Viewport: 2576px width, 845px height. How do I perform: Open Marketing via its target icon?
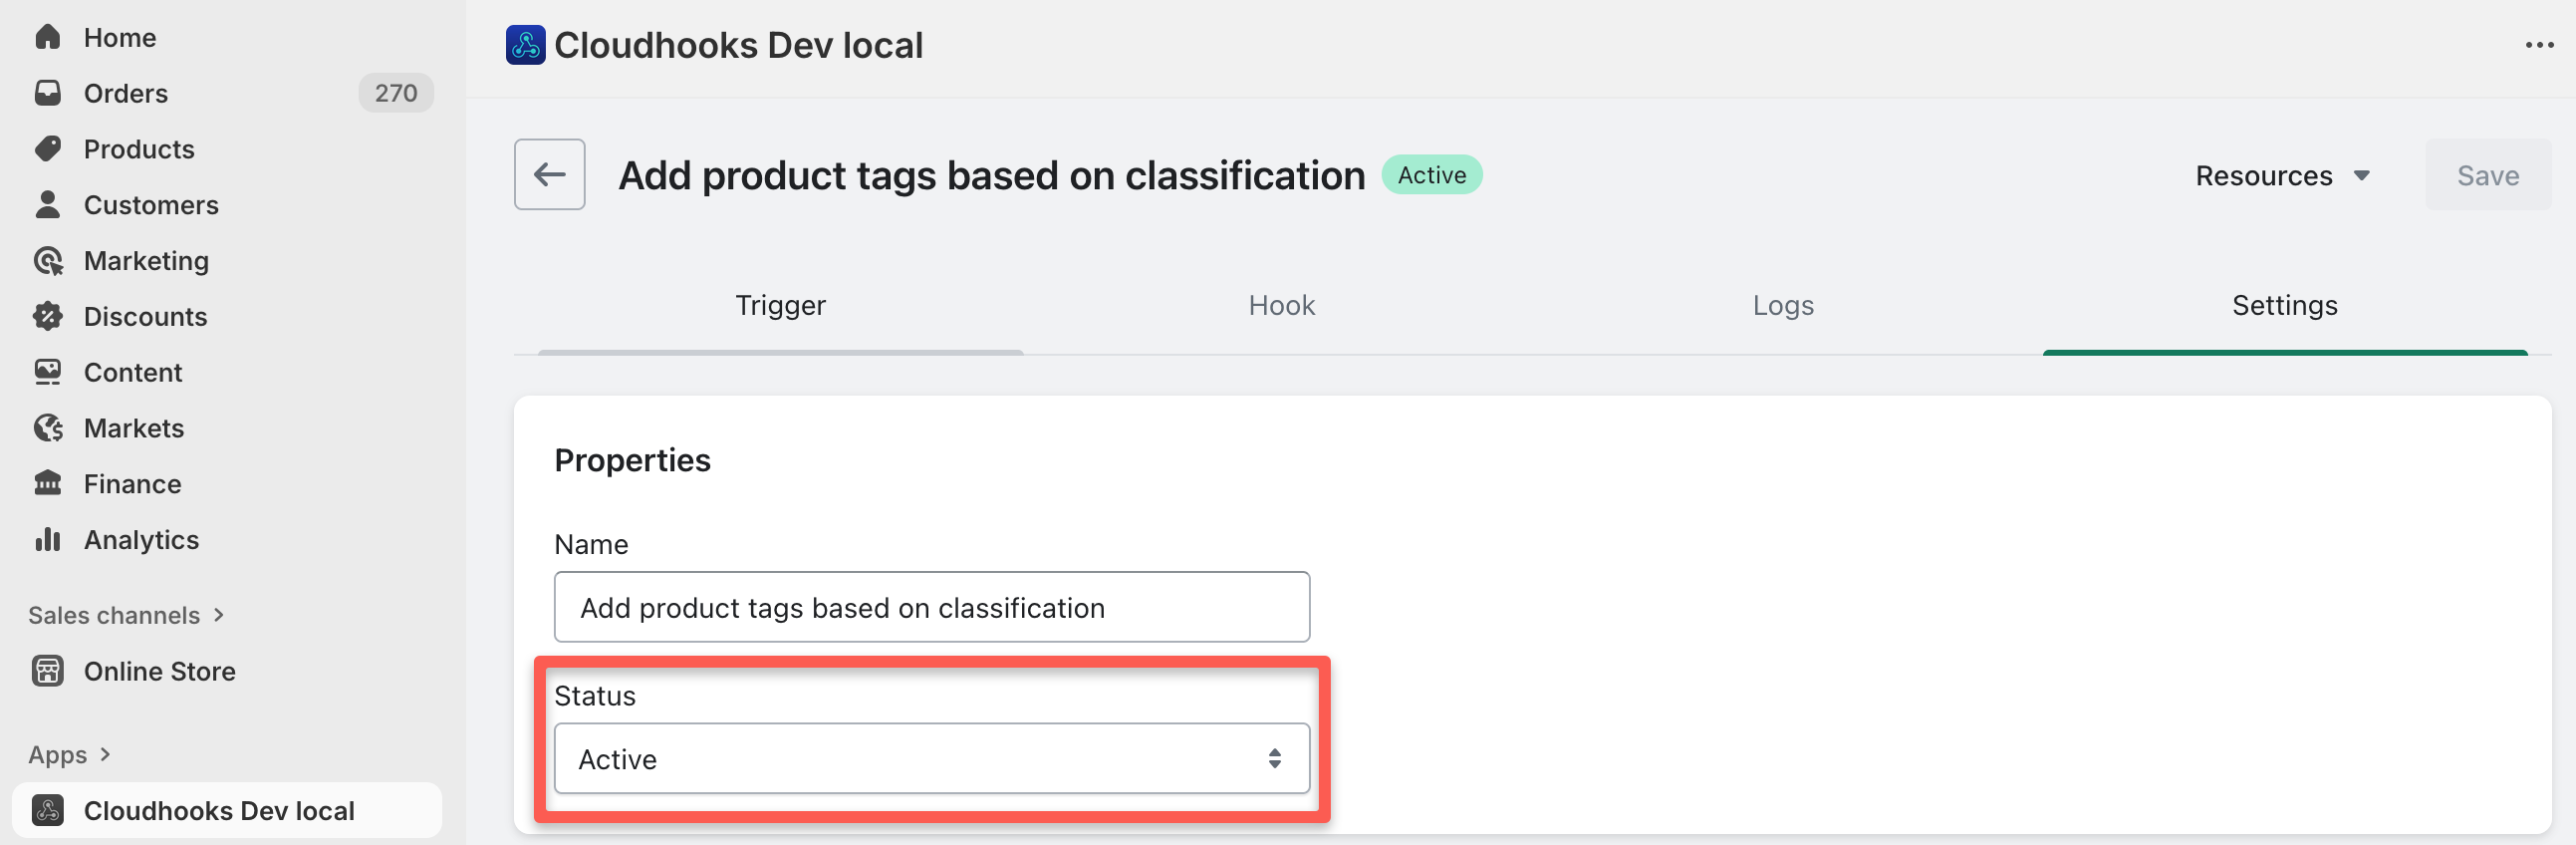click(47, 261)
